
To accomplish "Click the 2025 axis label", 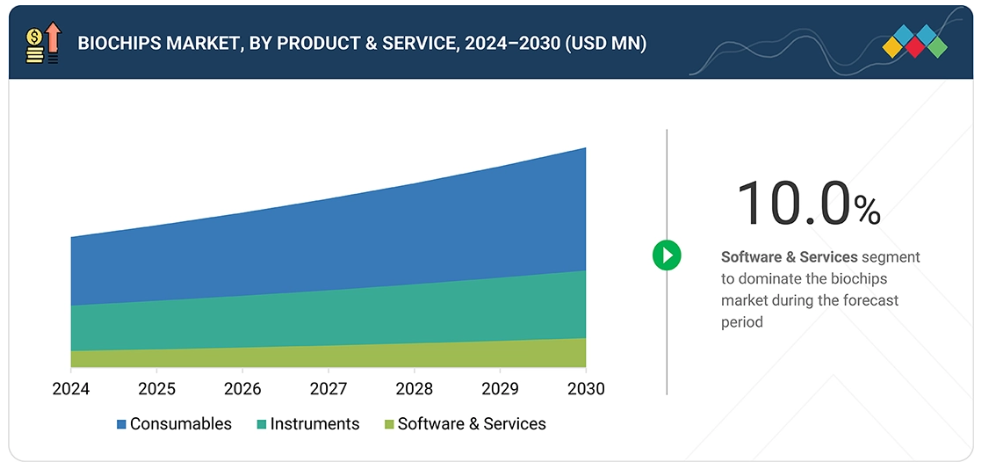I will [x=157, y=389].
